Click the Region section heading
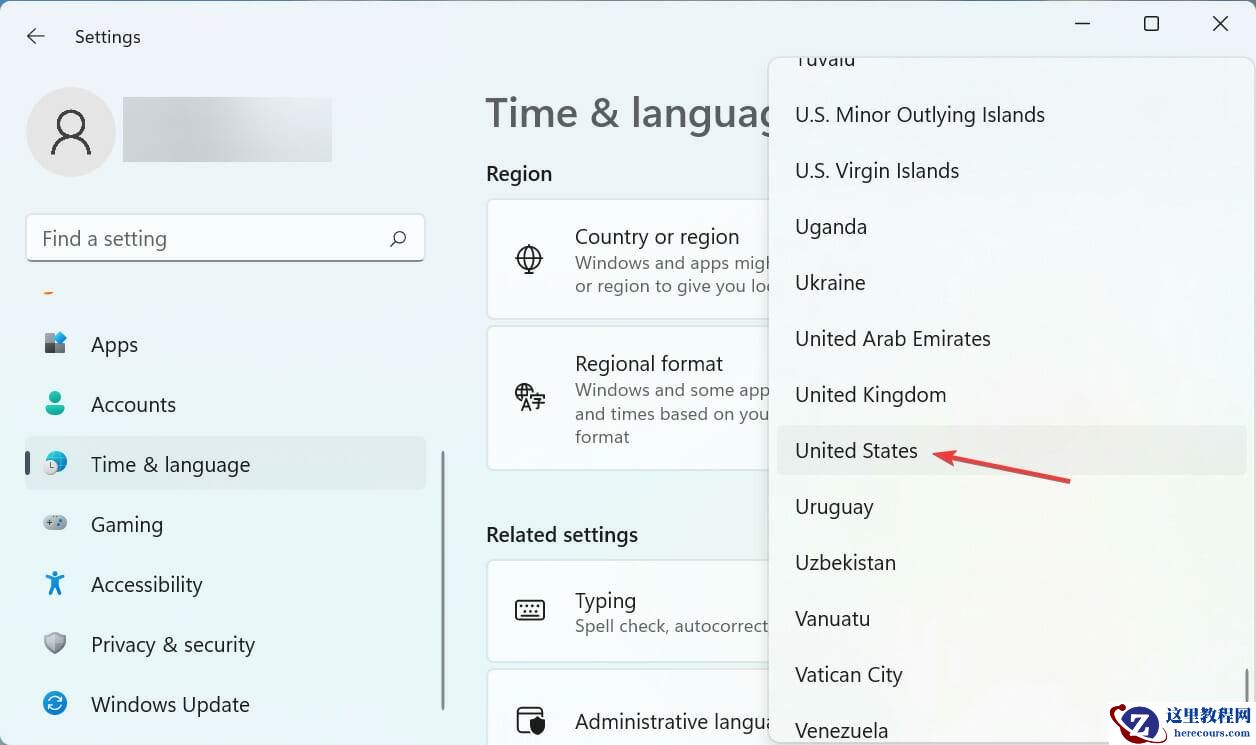Image resolution: width=1256 pixels, height=745 pixels. point(519,174)
